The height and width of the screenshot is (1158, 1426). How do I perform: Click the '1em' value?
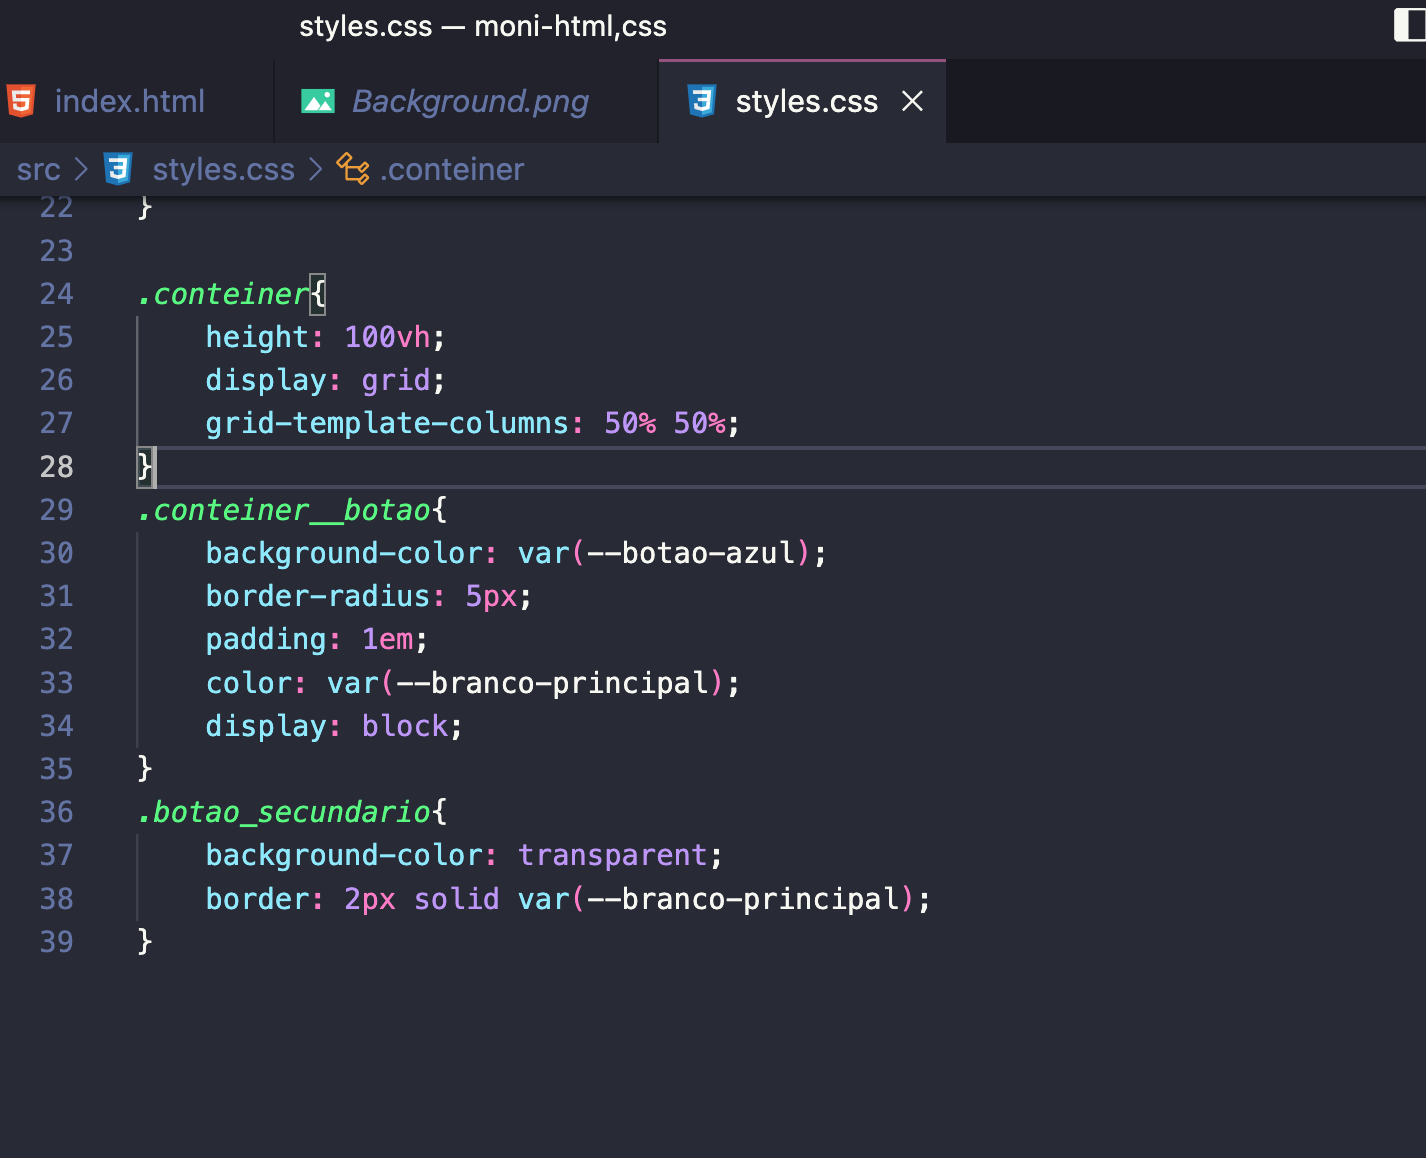point(387,640)
